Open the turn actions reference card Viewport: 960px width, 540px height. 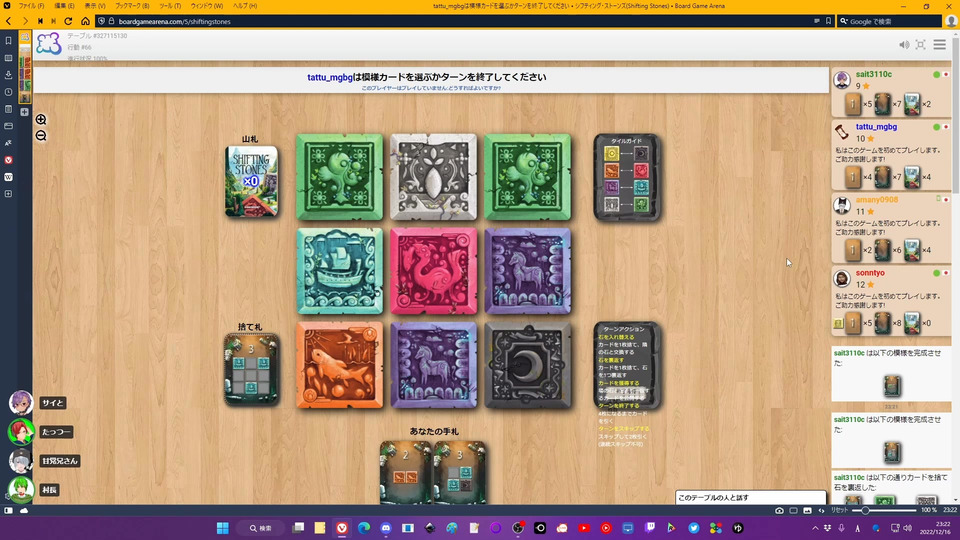[626, 366]
